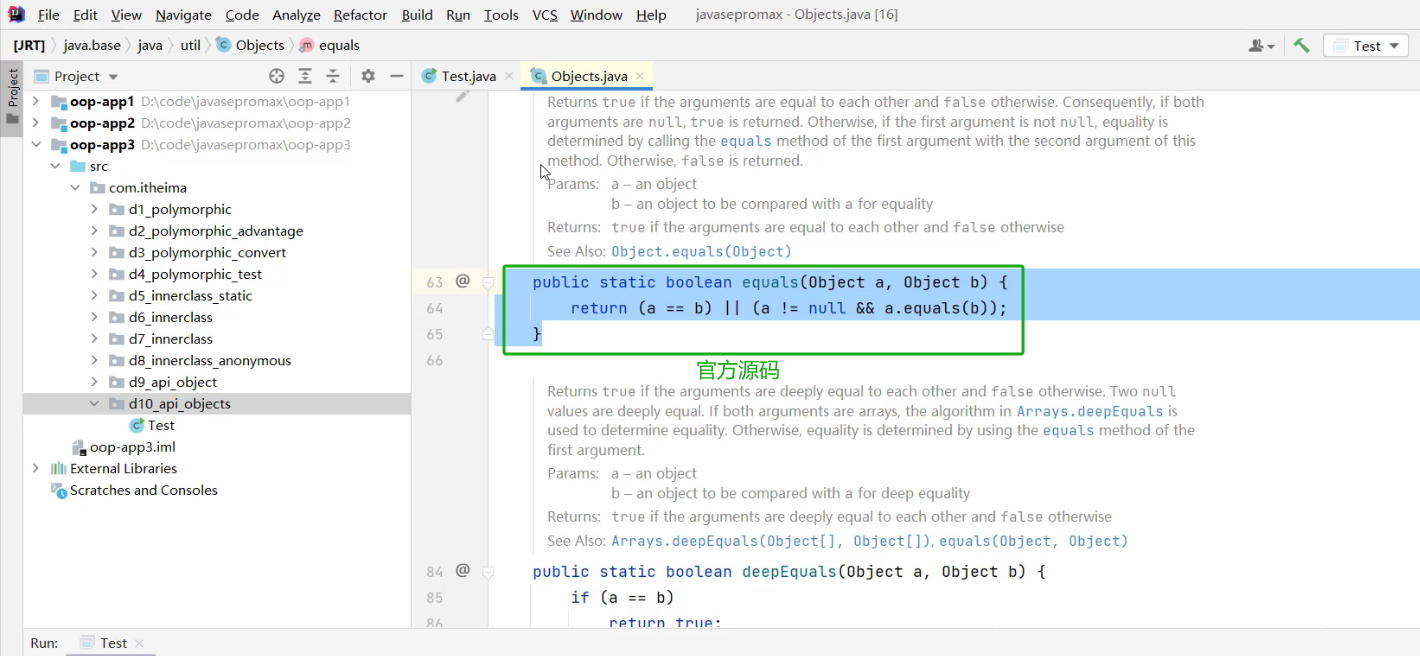Open the Build menu
This screenshot has height=656, width=1420.
point(417,15)
